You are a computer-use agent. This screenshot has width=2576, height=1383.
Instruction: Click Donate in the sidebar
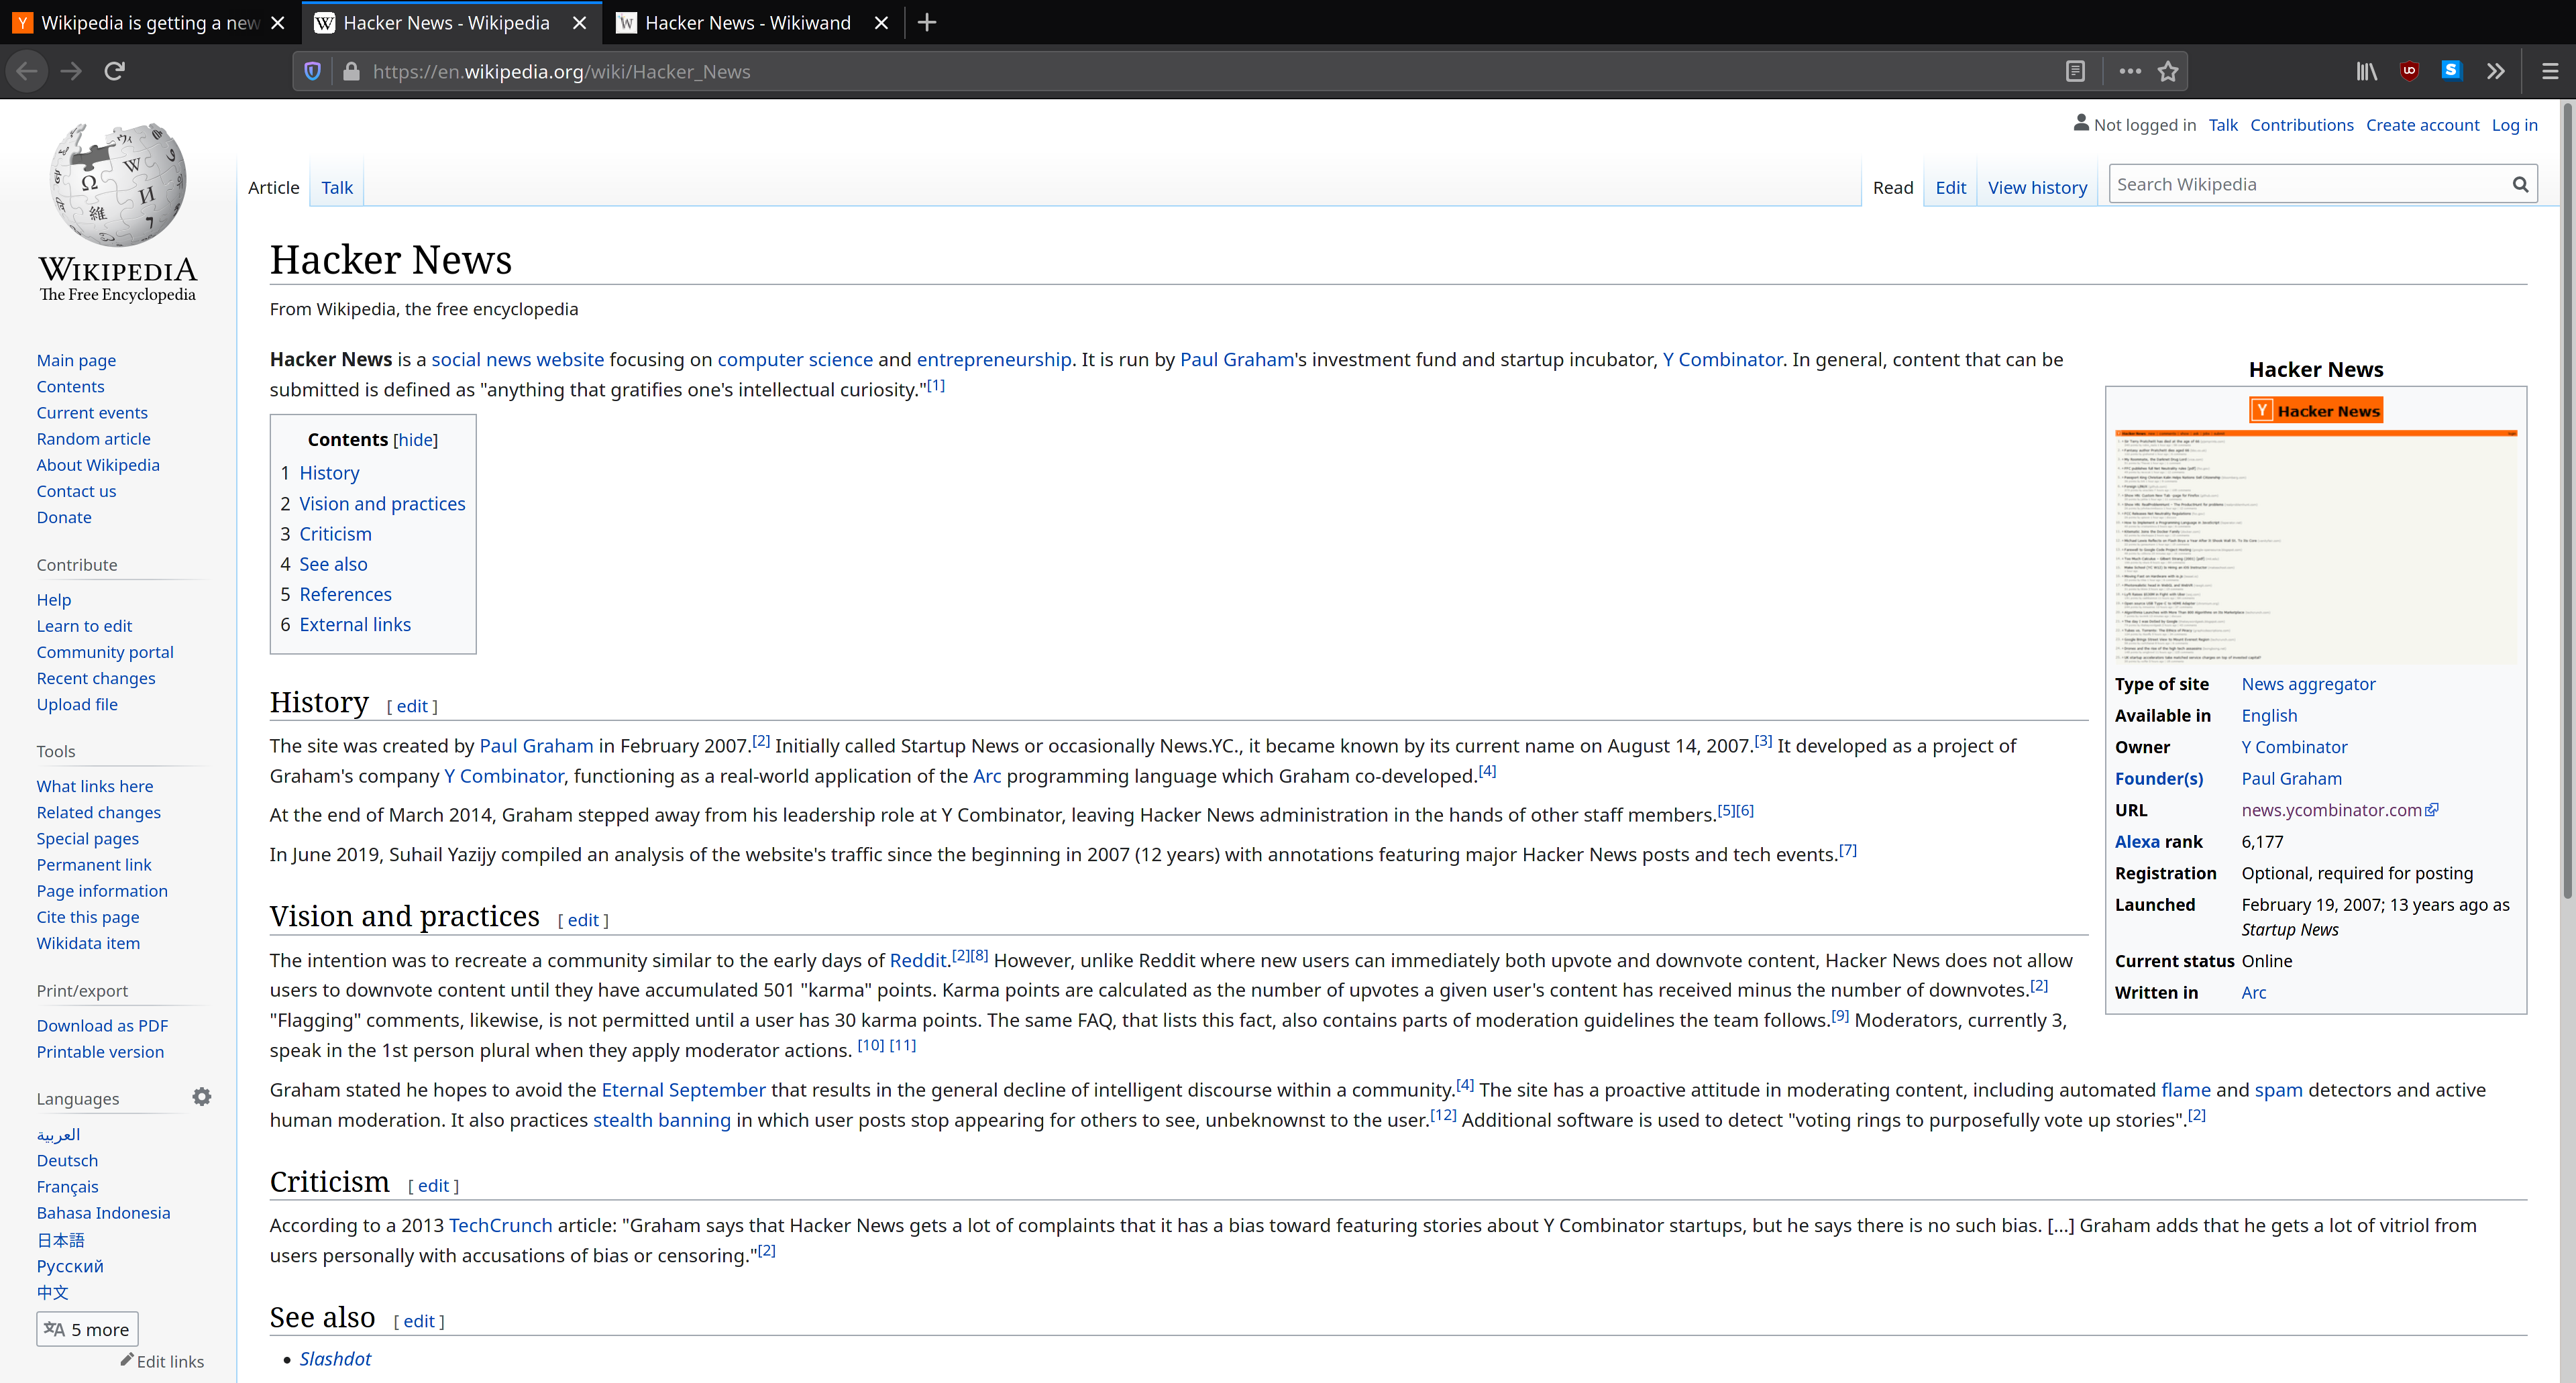[x=64, y=517]
